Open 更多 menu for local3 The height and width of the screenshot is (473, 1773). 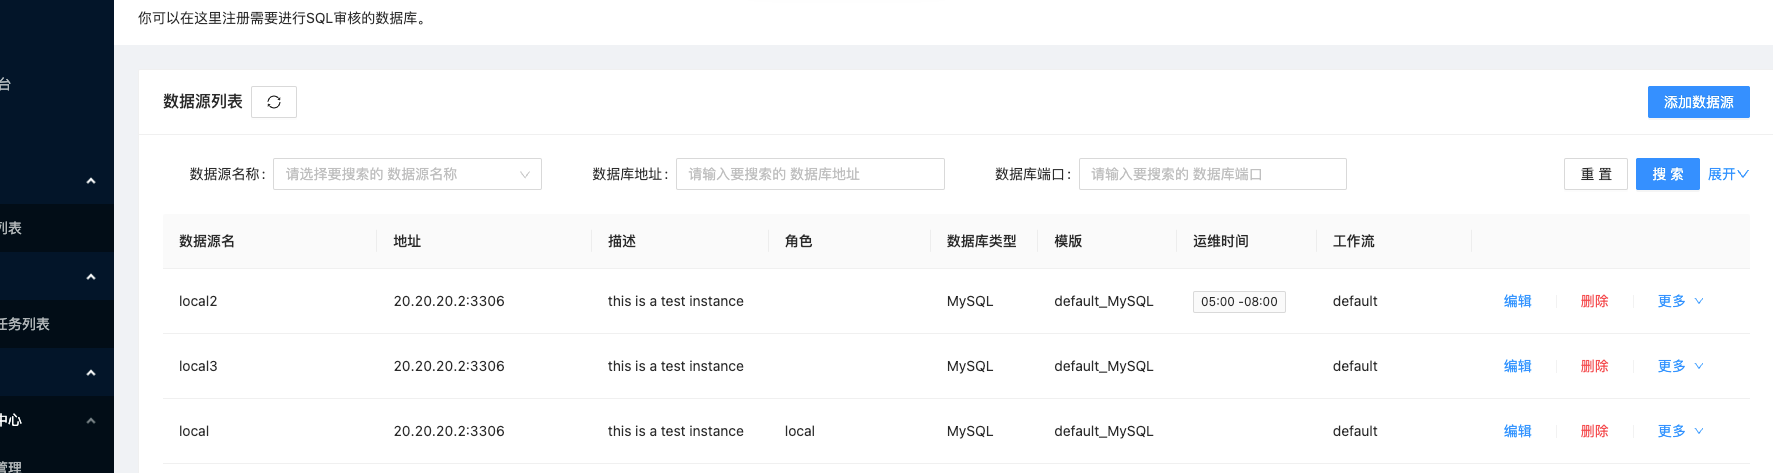point(1680,366)
